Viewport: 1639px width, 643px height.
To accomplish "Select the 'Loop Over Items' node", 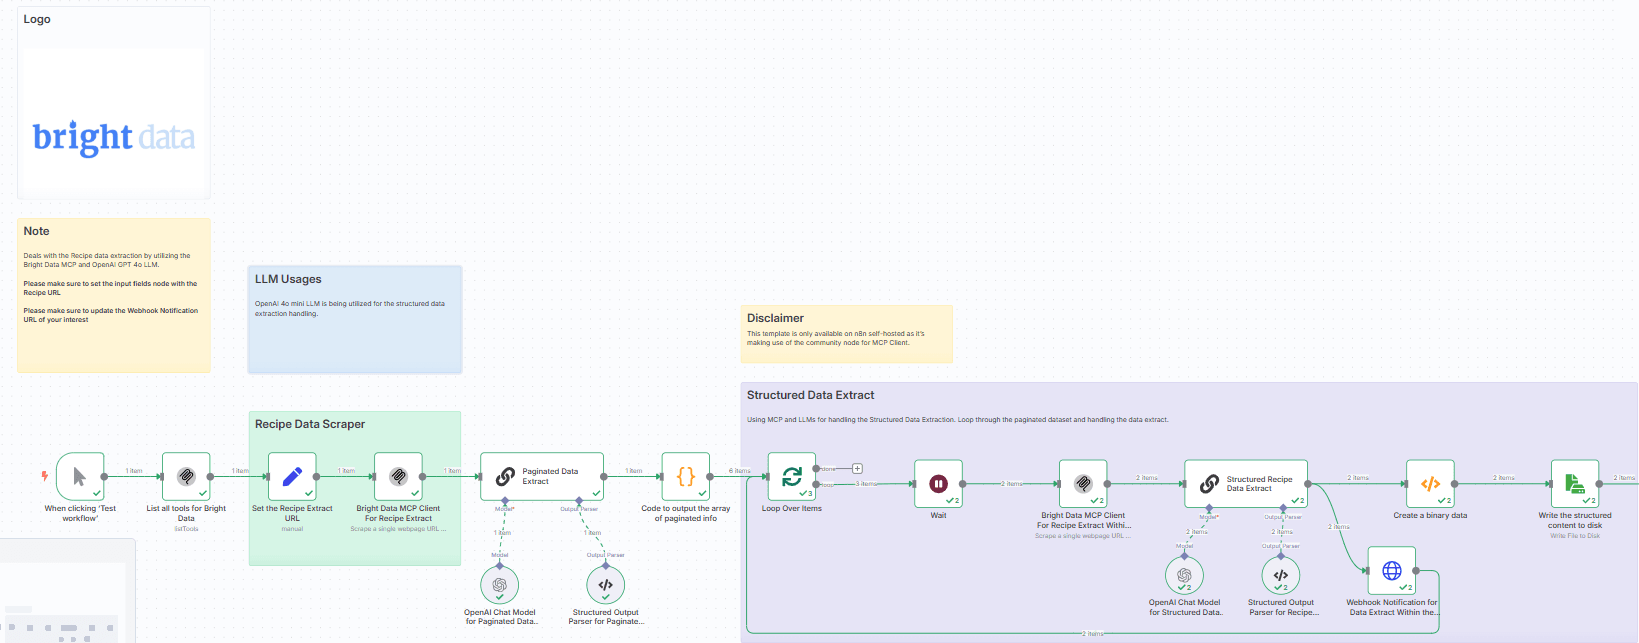I will (x=792, y=477).
